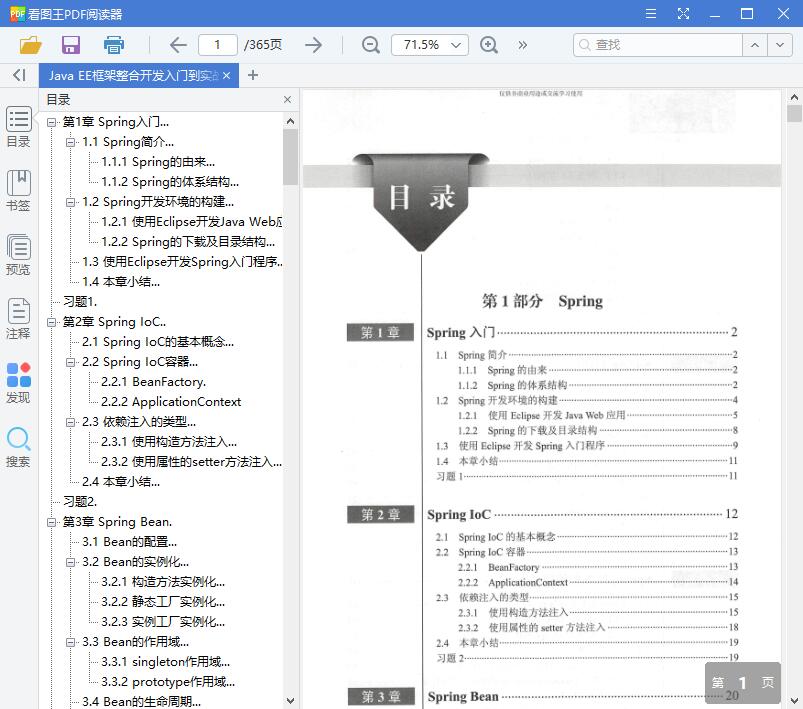
Task: Collapse the 2.3 依赖注入的类型 node
Action: coord(70,422)
